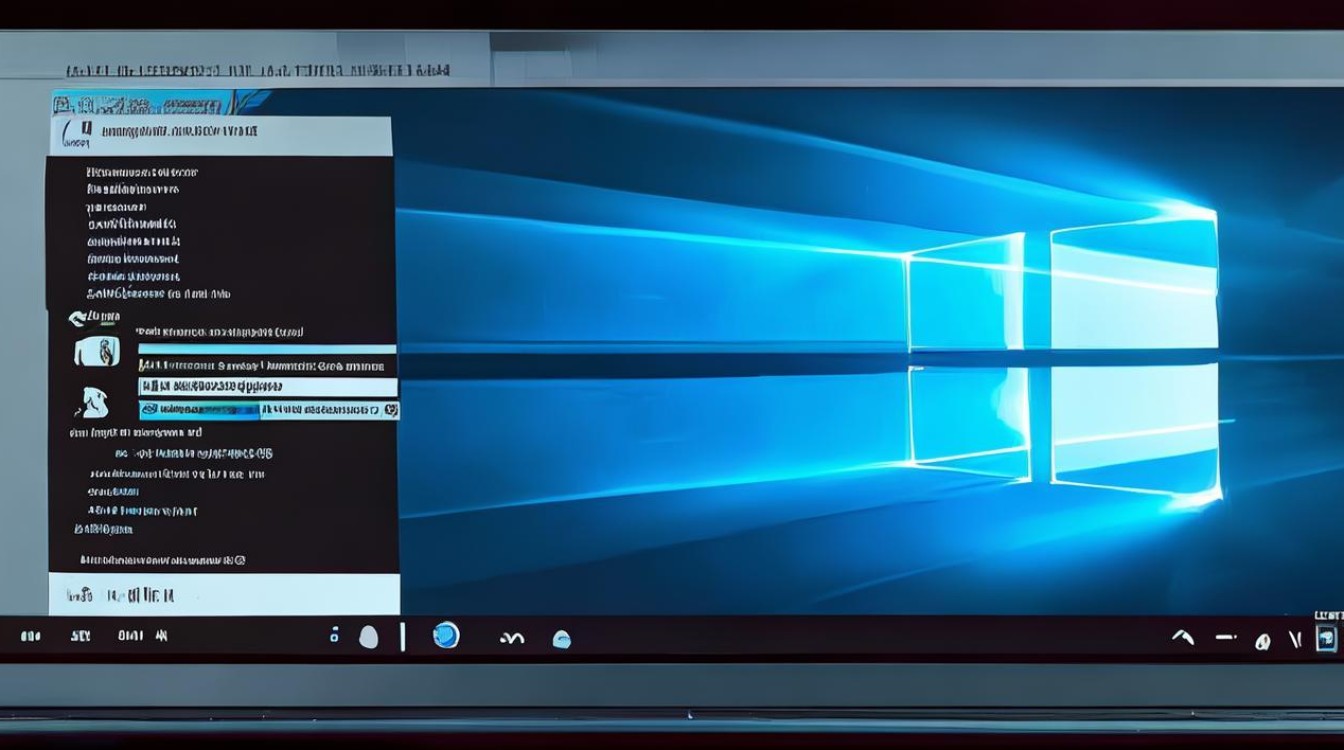Click the blue progress bar row in the menu panel
1344x750 pixels.
tap(269, 410)
